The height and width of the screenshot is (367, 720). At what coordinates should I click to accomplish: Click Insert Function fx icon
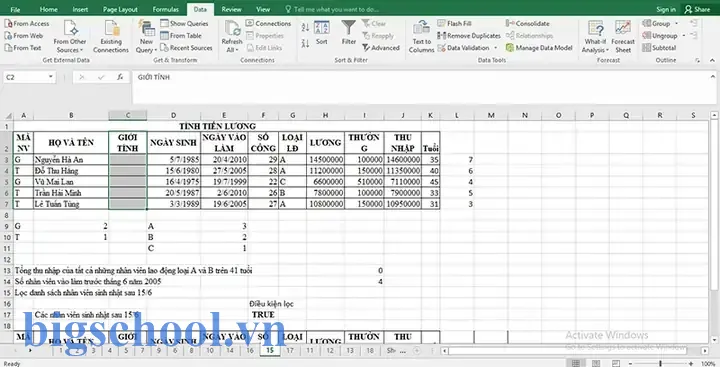(x=120, y=77)
